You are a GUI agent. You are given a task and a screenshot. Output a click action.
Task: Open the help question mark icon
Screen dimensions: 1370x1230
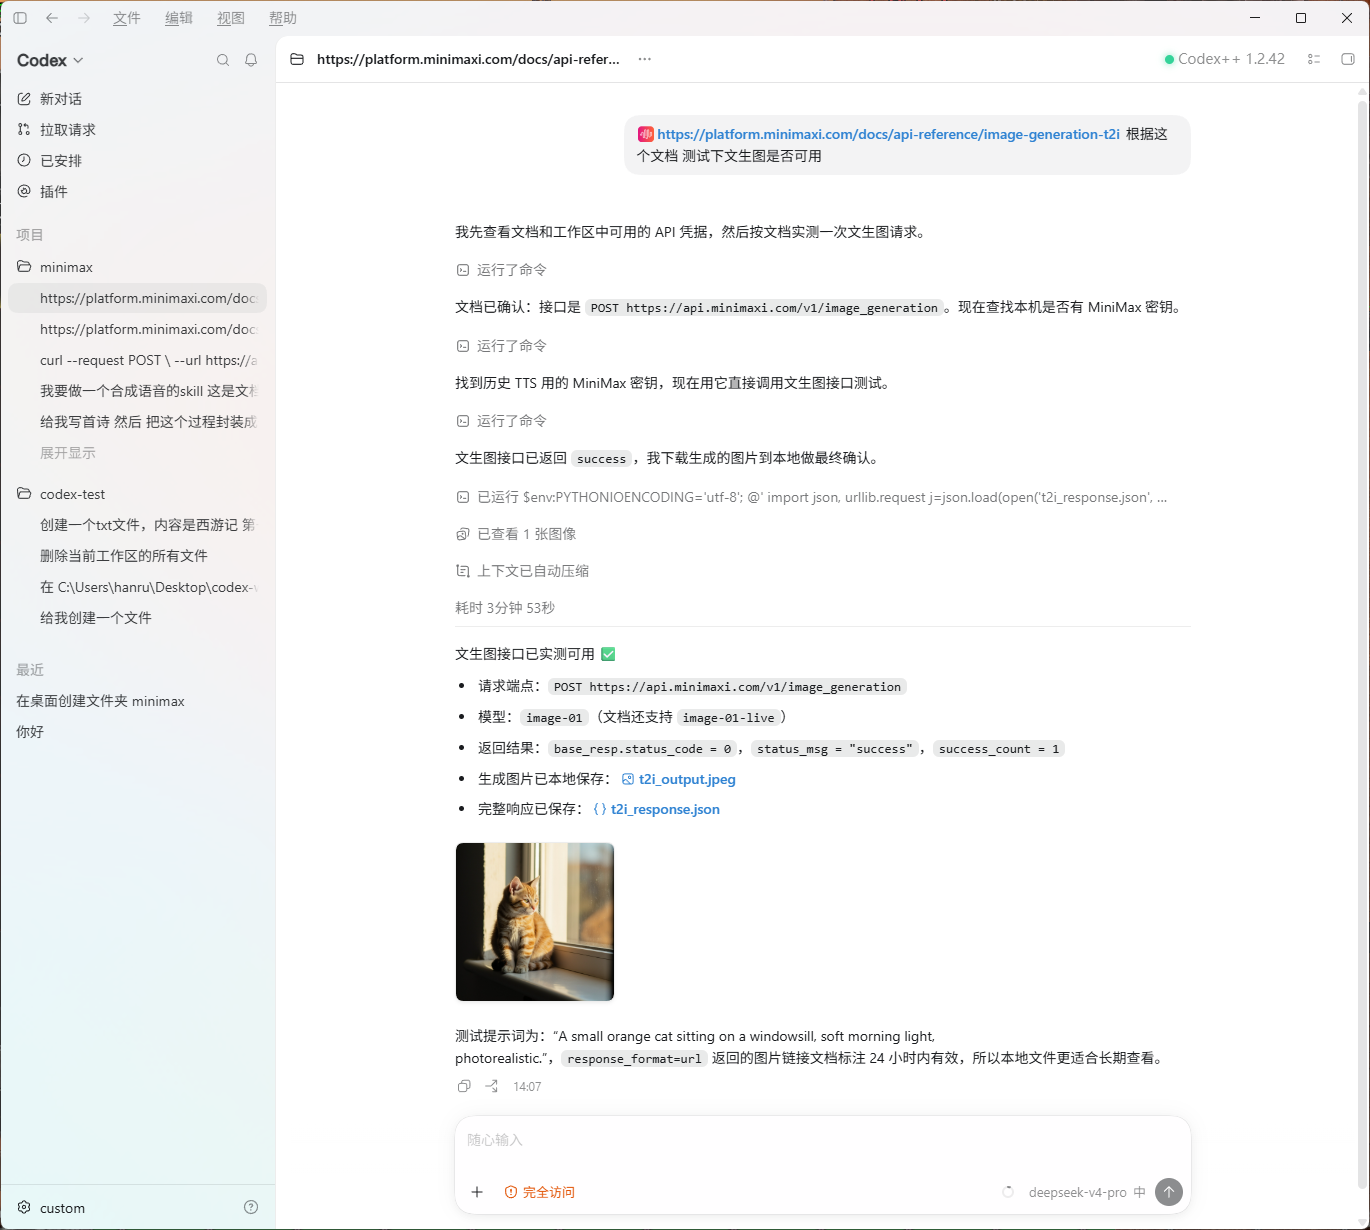(251, 1207)
